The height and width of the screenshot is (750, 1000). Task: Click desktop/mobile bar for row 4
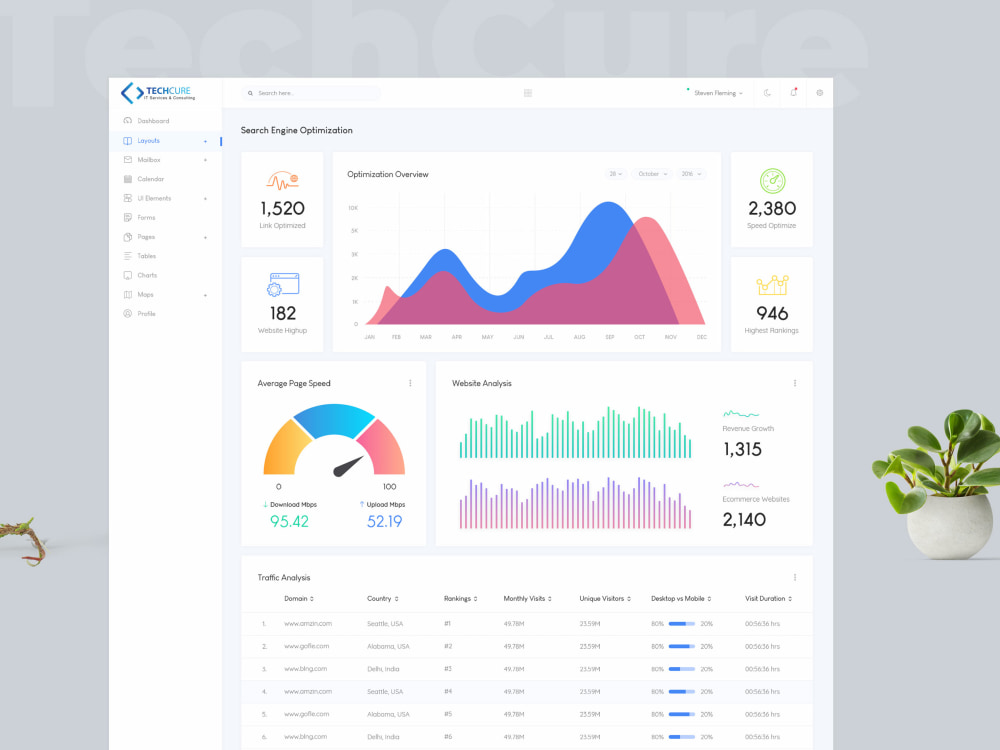682,691
